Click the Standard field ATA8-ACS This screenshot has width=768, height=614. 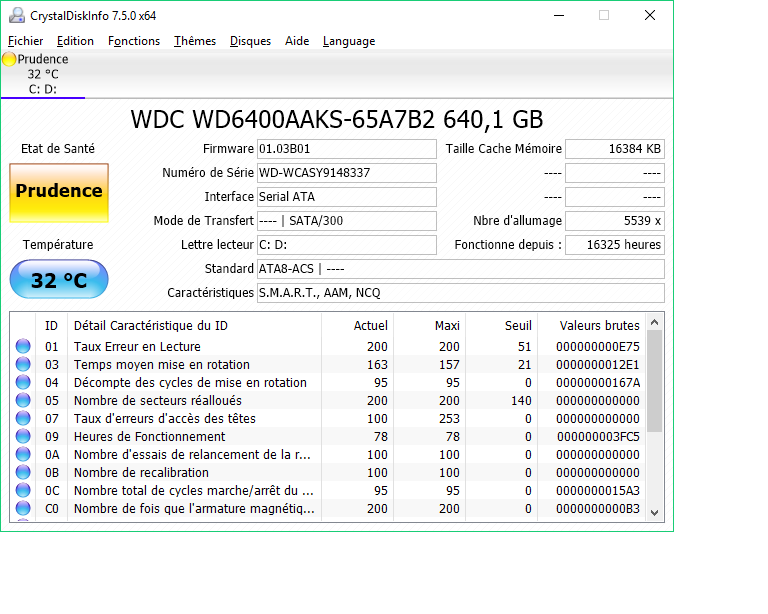tap(461, 269)
